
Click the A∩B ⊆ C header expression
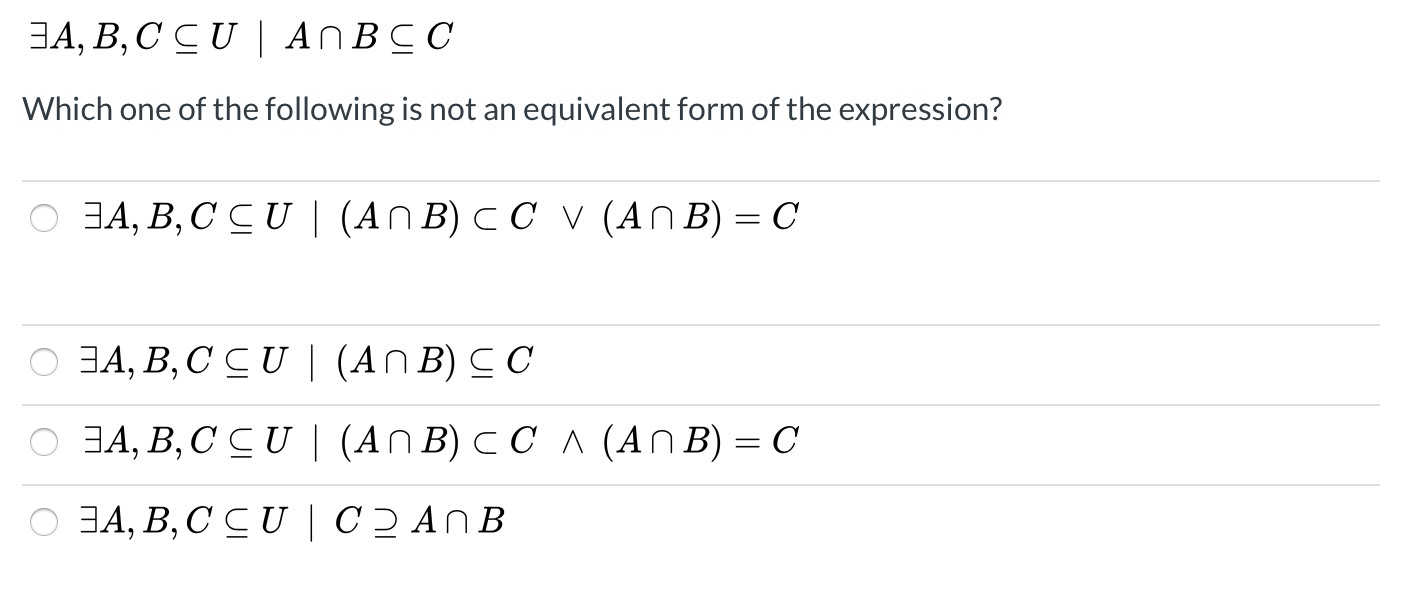coord(370,35)
